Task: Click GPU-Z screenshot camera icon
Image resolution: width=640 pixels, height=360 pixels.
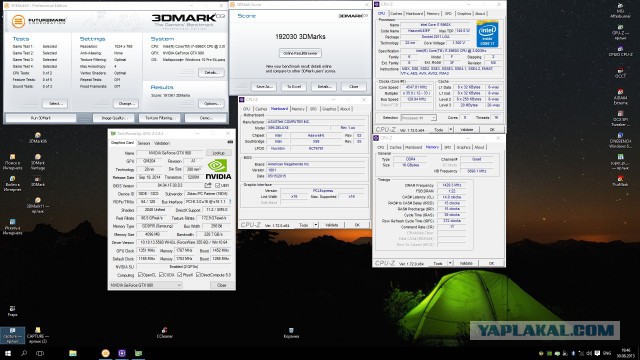Action: 230,142
